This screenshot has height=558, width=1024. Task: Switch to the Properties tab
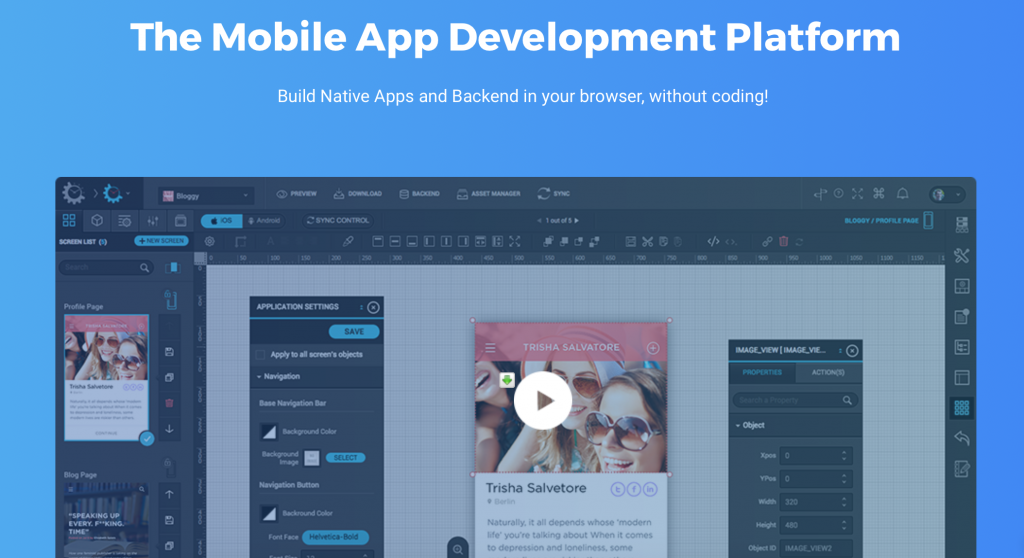pos(762,372)
